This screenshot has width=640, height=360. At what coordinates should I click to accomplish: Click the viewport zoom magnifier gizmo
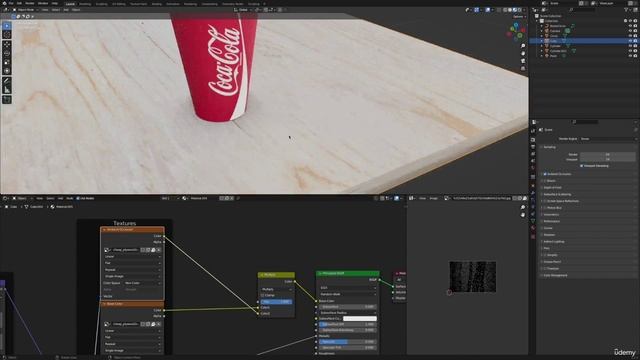tap(523, 46)
